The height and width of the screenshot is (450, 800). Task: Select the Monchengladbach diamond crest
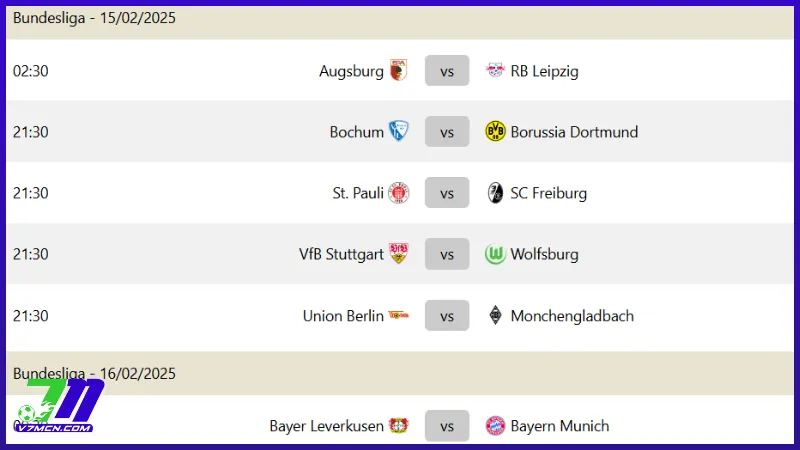(495, 315)
